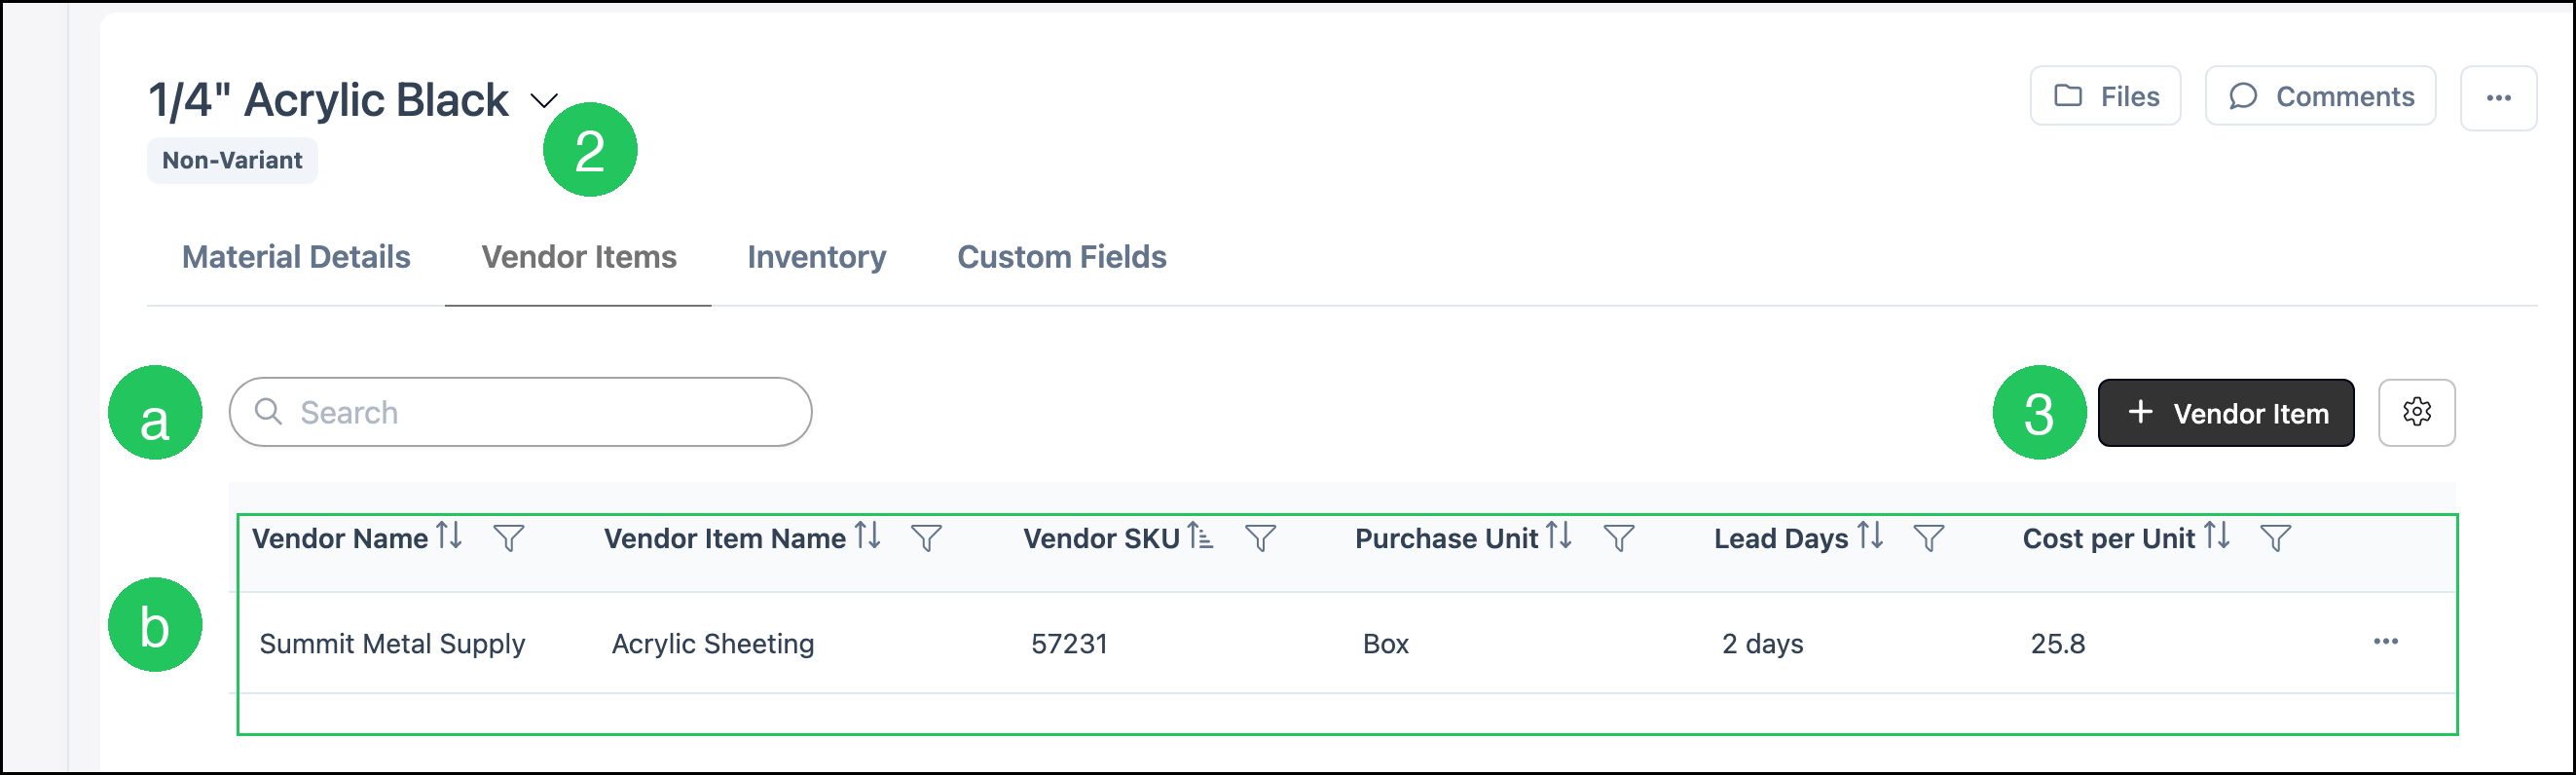Sort by Vendor Name column
This screenshot has height=775, width=2576.
click(450, 536)
